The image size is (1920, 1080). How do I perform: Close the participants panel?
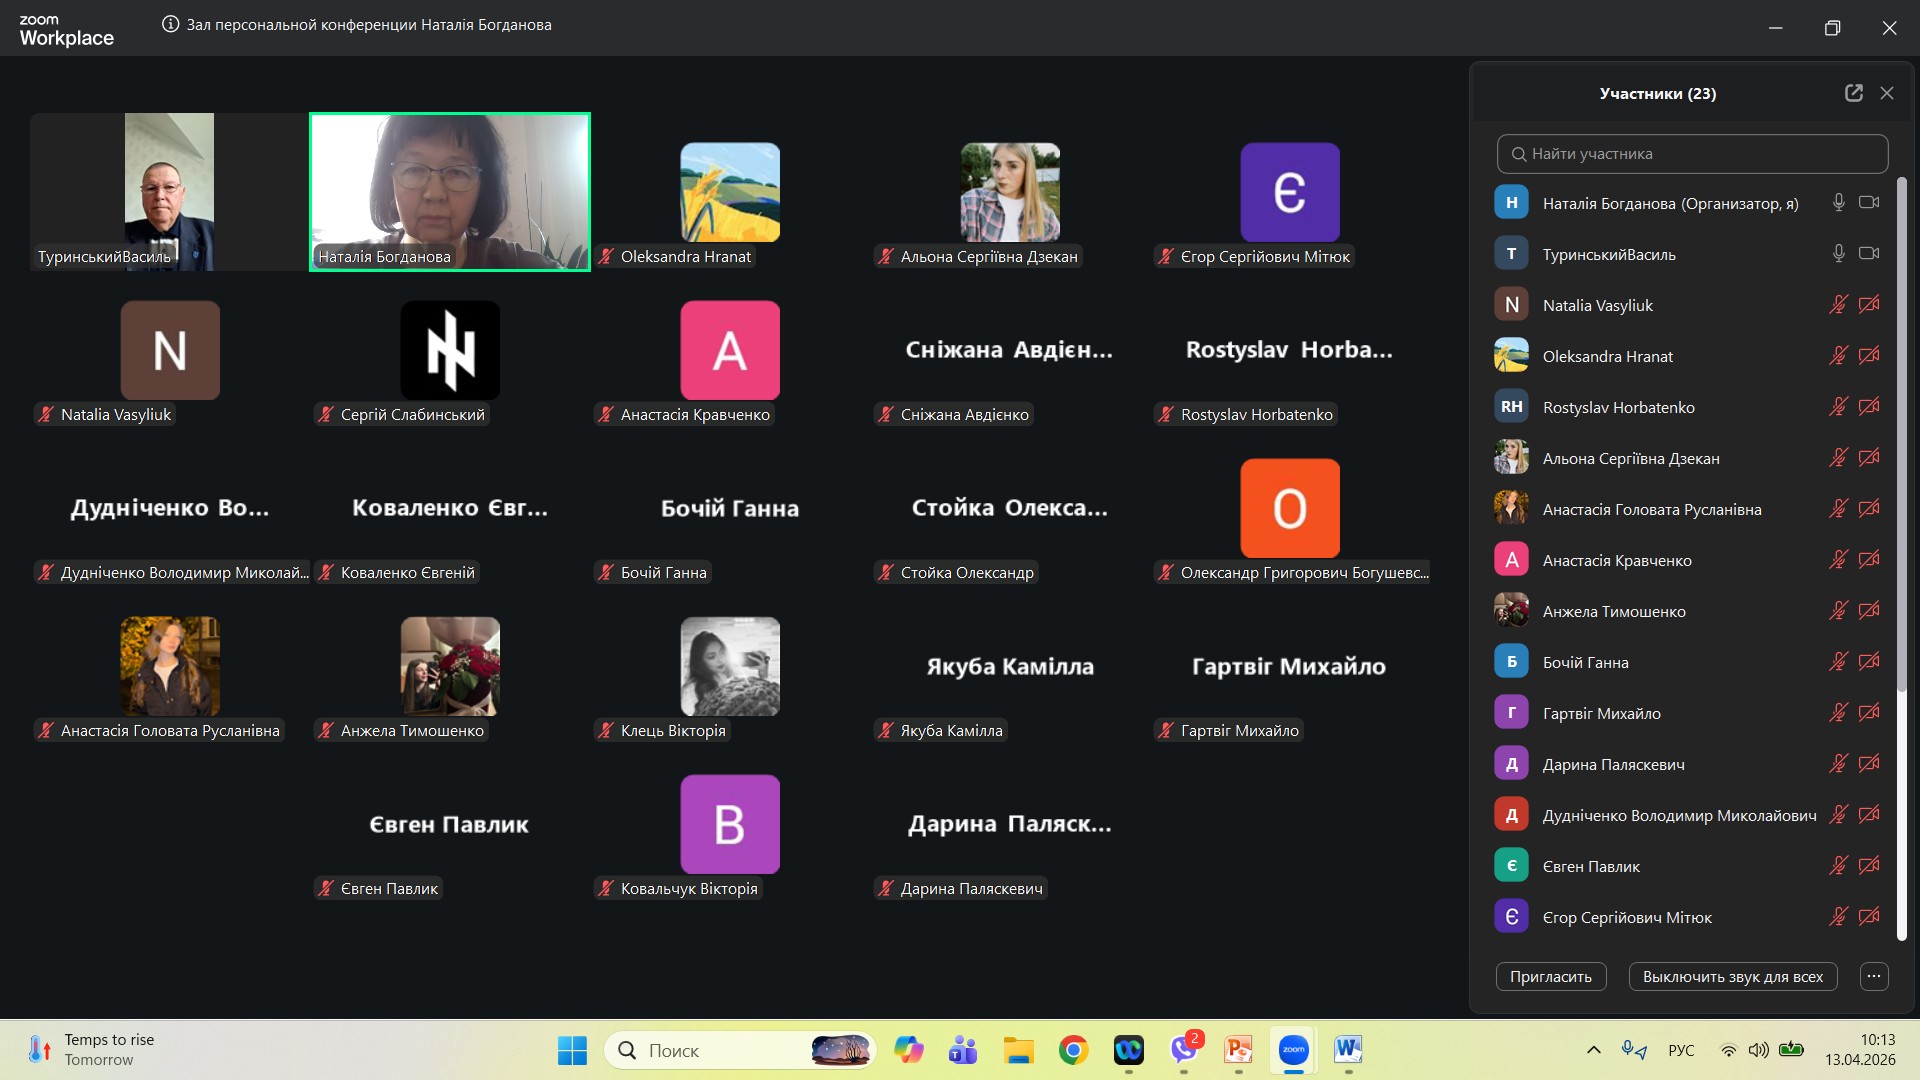point(1887,93)
